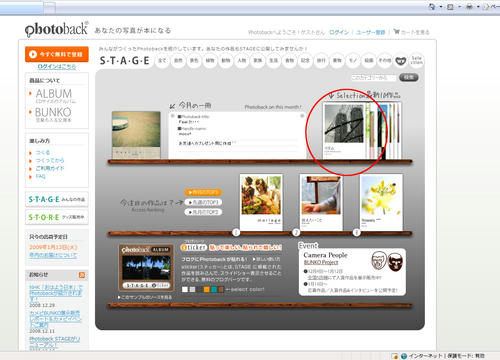Viewport: 500px width, 360px height.
Task: Click the photoback logo
Action: [57, 29]
